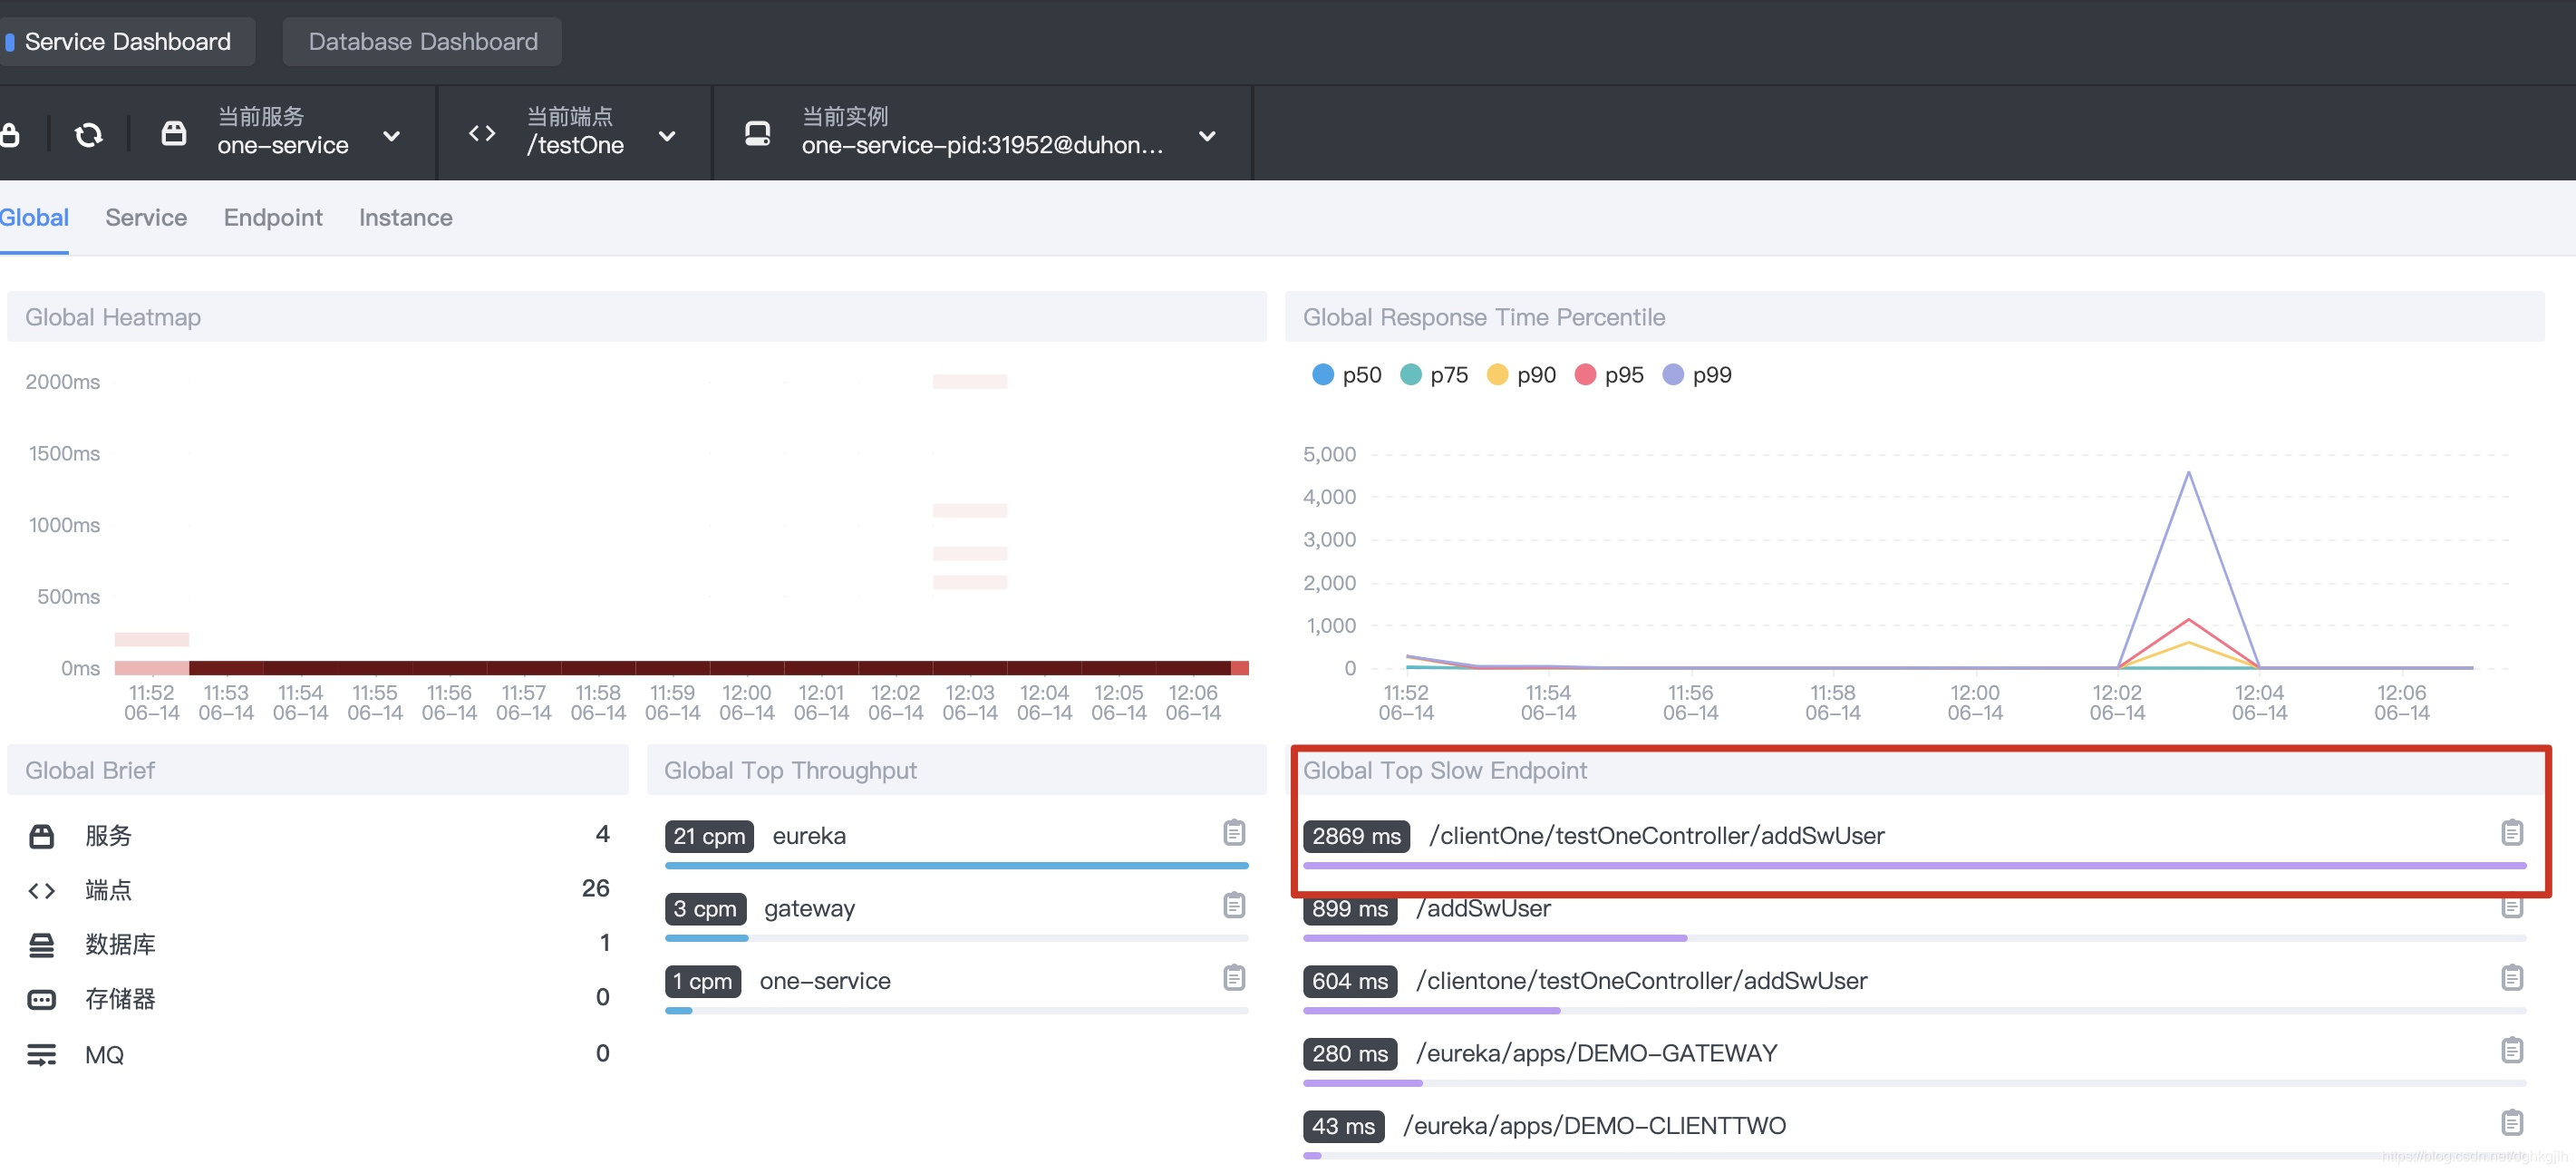Open the current endpoint /testOne dropdown
Viewport: 2576px width, 1173px height.
coord(667,135)
